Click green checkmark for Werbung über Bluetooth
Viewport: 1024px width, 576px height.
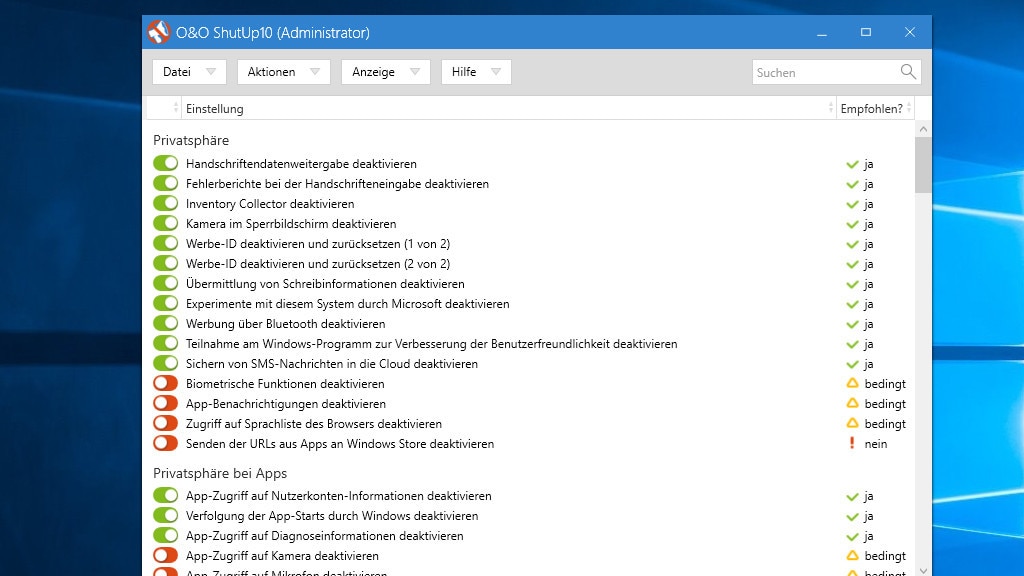pyautogui.click(x=852, y=324)
